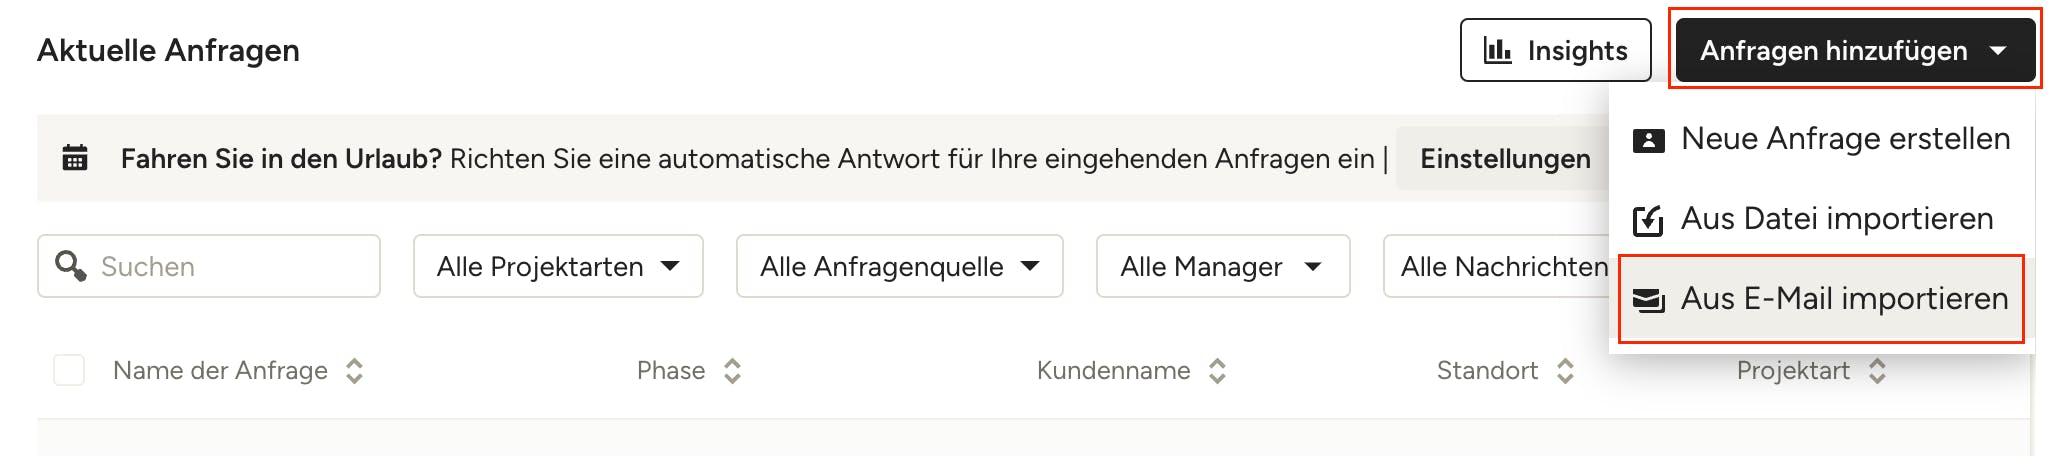Click the Neue Anfrage erstellen contact icon
This screenshot has width=2054, height=456.
1648,140
